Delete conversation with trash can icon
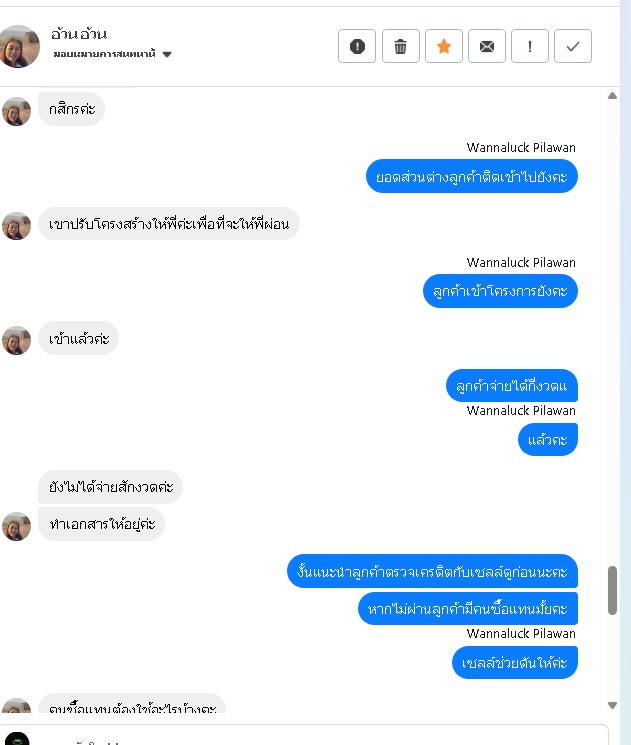 (x=401, y=46)
